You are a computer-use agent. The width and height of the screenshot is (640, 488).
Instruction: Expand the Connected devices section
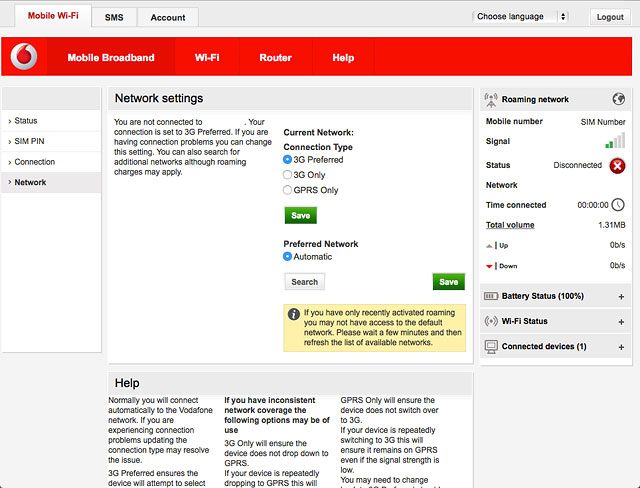click(621, 347)
